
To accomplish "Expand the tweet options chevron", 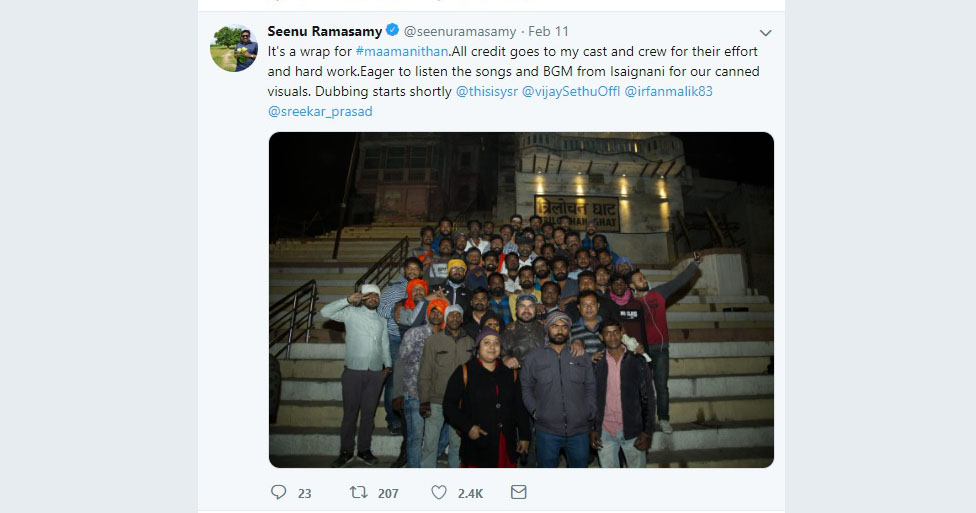I will tap(766, 32).
